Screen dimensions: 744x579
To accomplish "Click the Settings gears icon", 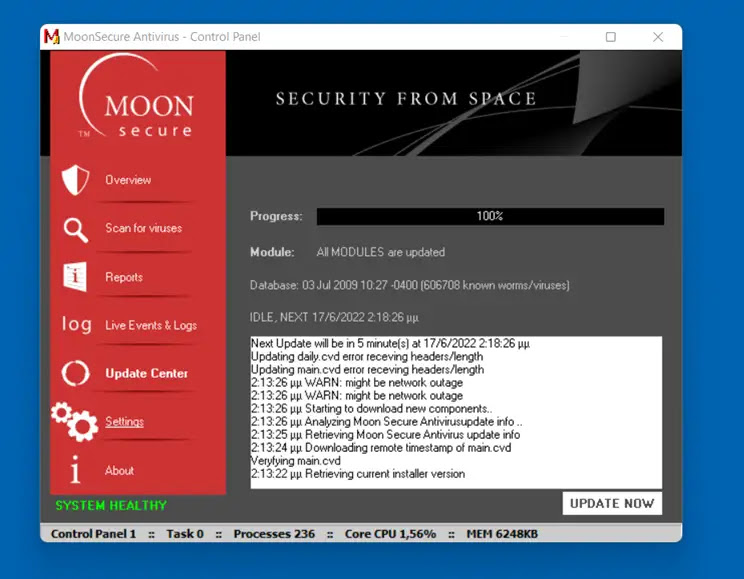I will click(75, 421).
